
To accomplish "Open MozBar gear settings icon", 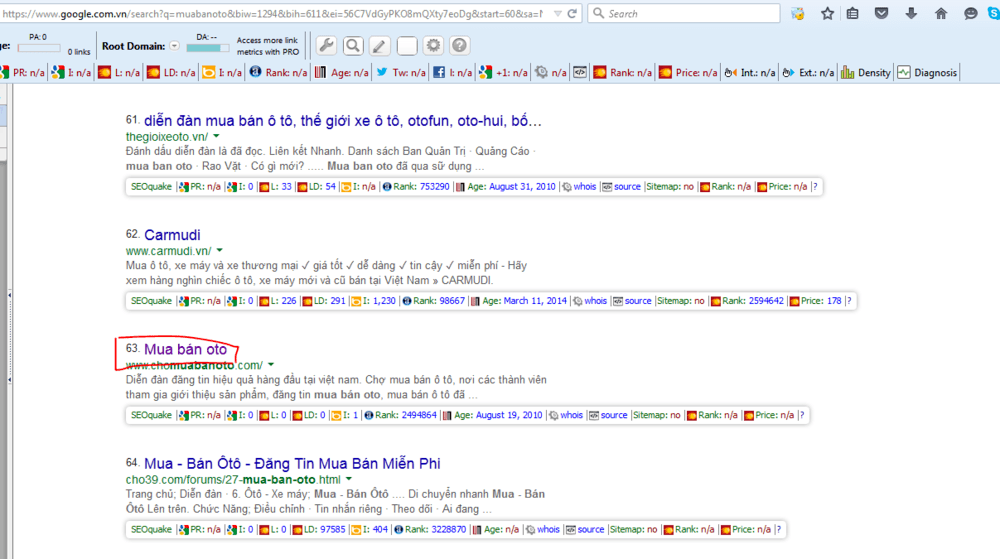I will pyautogui.click(x=433, y=45).
